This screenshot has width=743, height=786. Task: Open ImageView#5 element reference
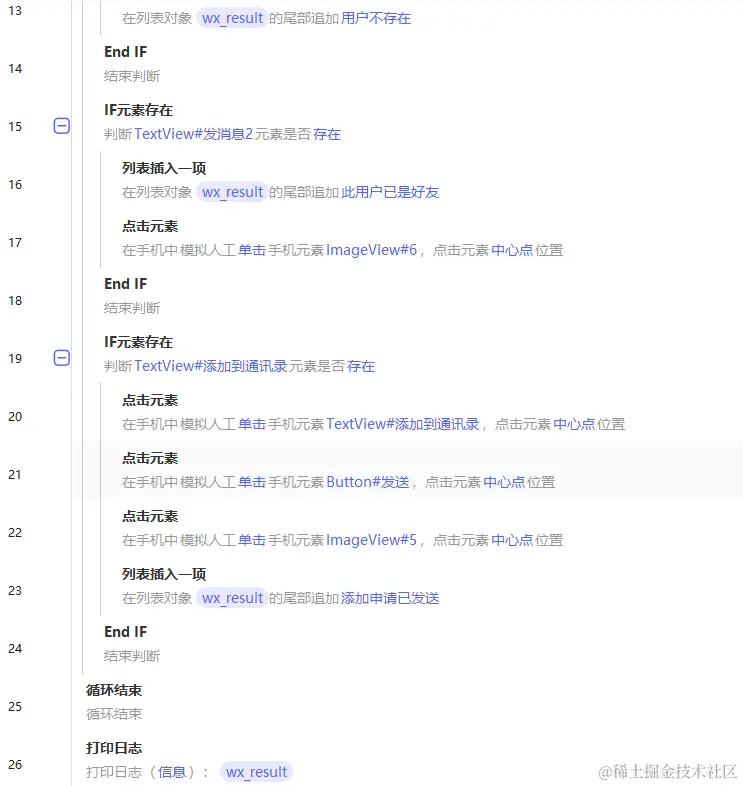click(372, 540)
